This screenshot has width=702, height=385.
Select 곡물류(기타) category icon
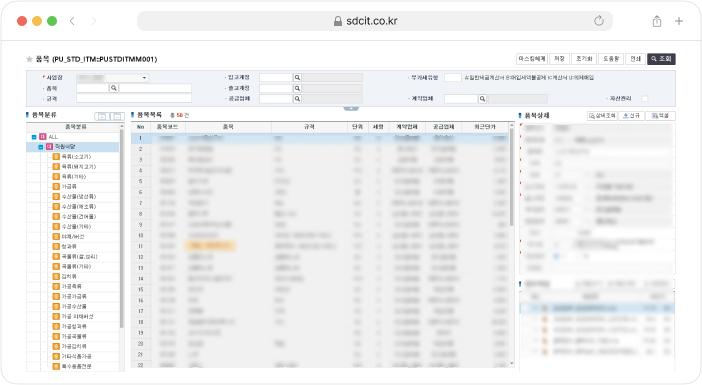[x=56, y=266]
